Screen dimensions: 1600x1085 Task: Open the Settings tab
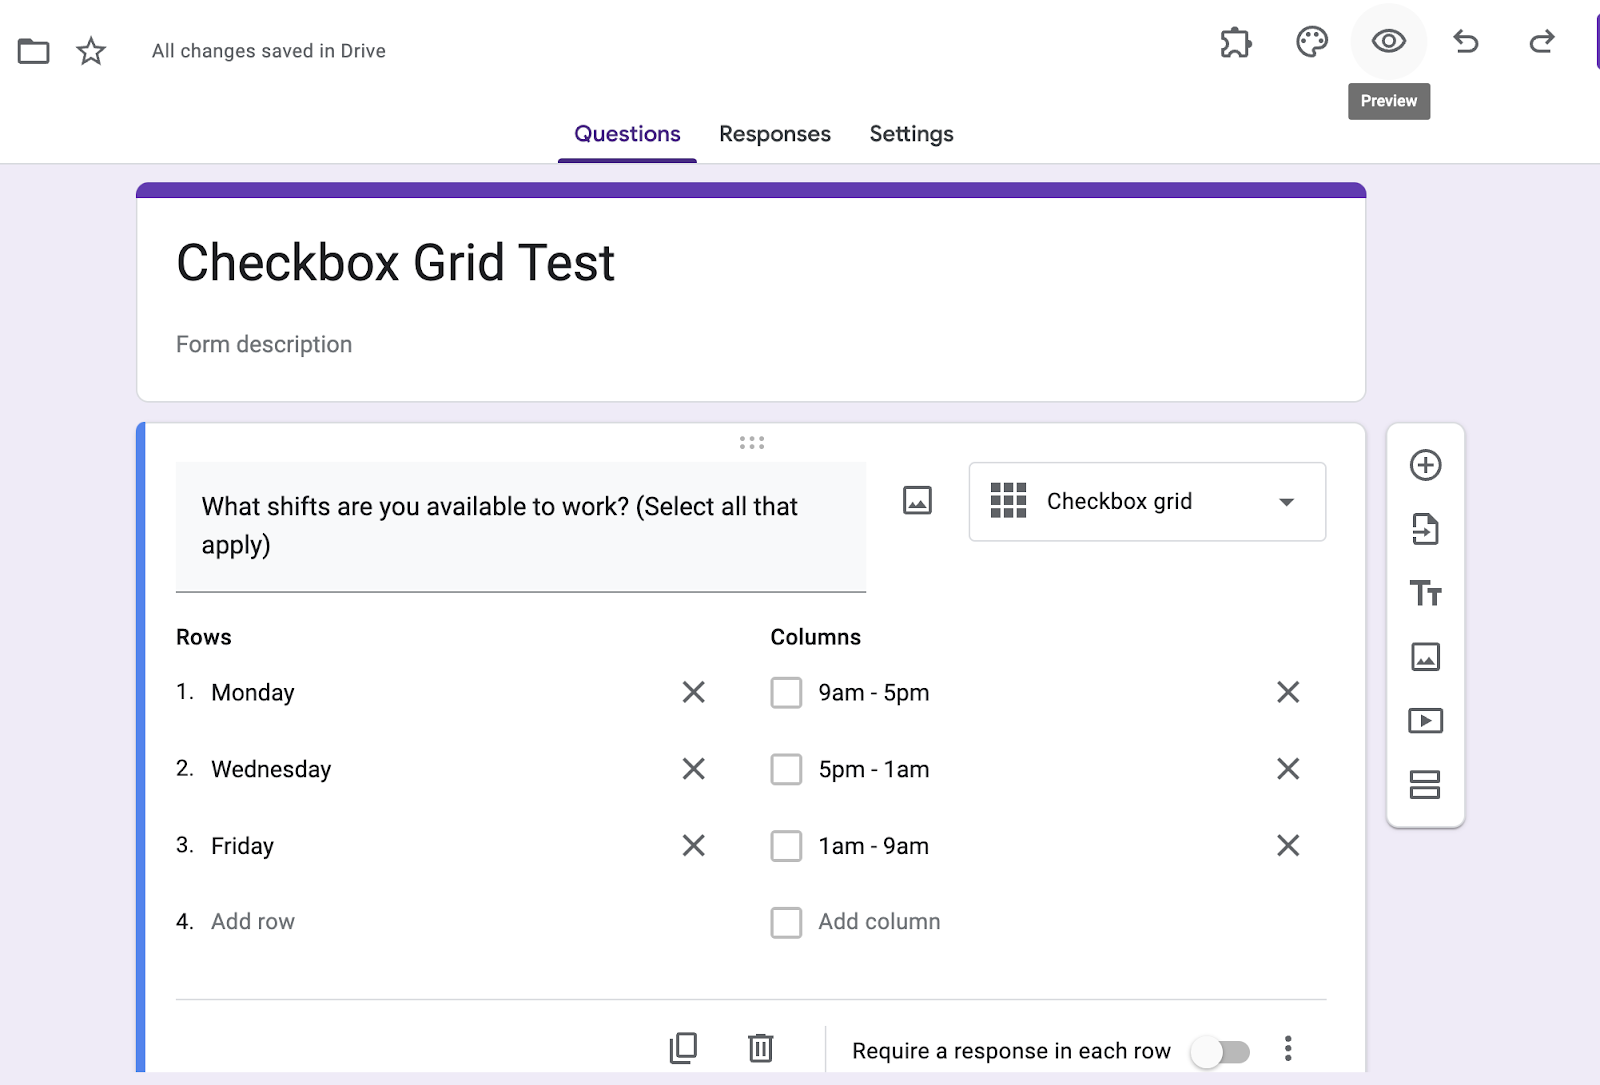911,134
